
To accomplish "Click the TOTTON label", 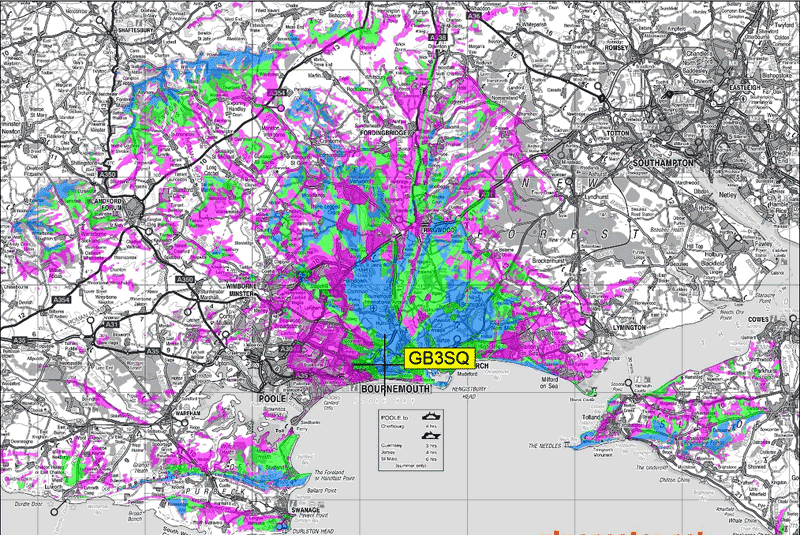I will tap(618, 133).
